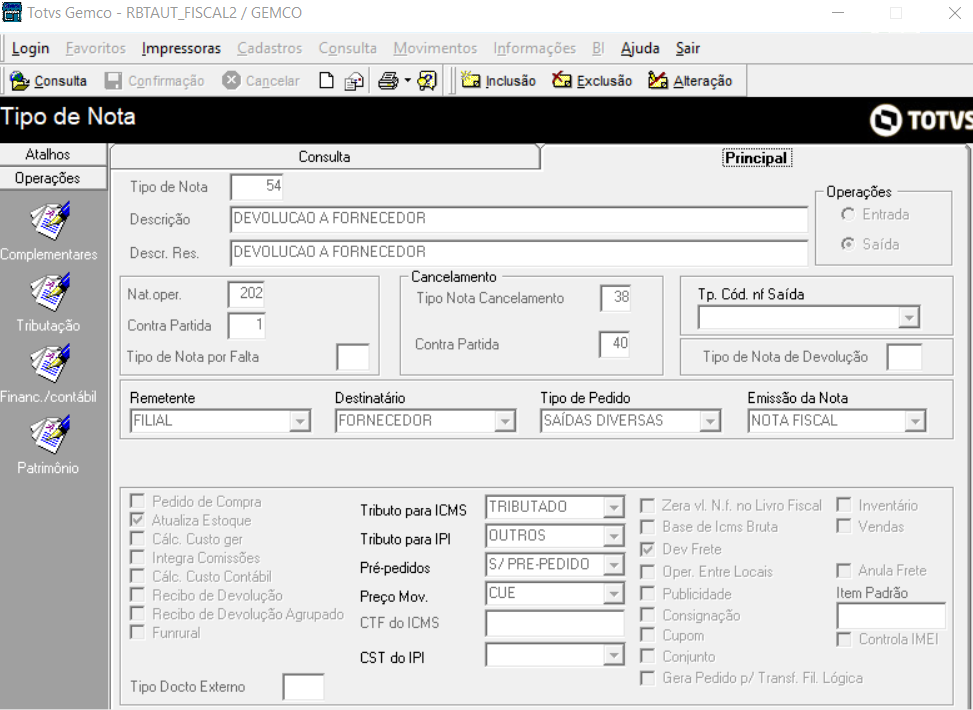Toggle the Controla IMEI checkbox
Screen dimensions: 973x710
pyautogui.click(x=843, y=639)
